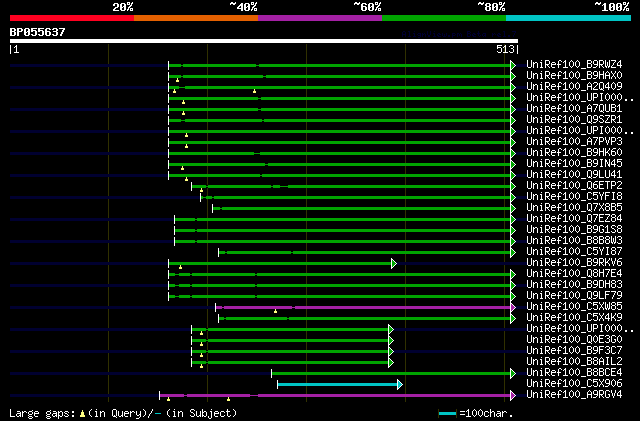Image resolution: width=640 pixels, height=421 pixels.
Task: Click the green arrowhead ending the B9RKV6 alignment
Action: pos(394,263)
